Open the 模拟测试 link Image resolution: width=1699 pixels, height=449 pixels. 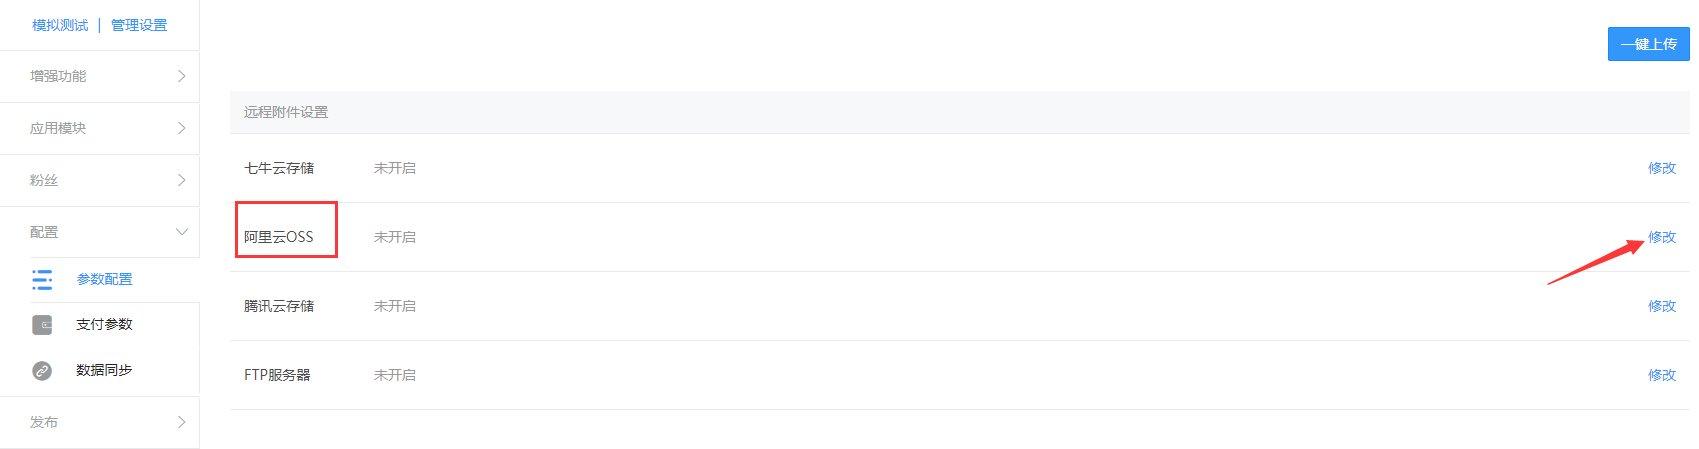(x=60, y=25)
